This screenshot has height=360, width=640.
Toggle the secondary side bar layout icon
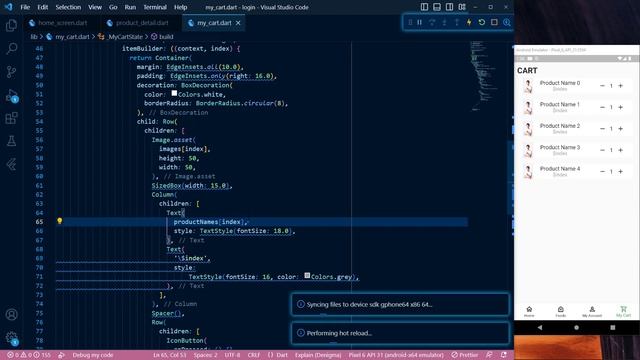(x=449, y=7)
